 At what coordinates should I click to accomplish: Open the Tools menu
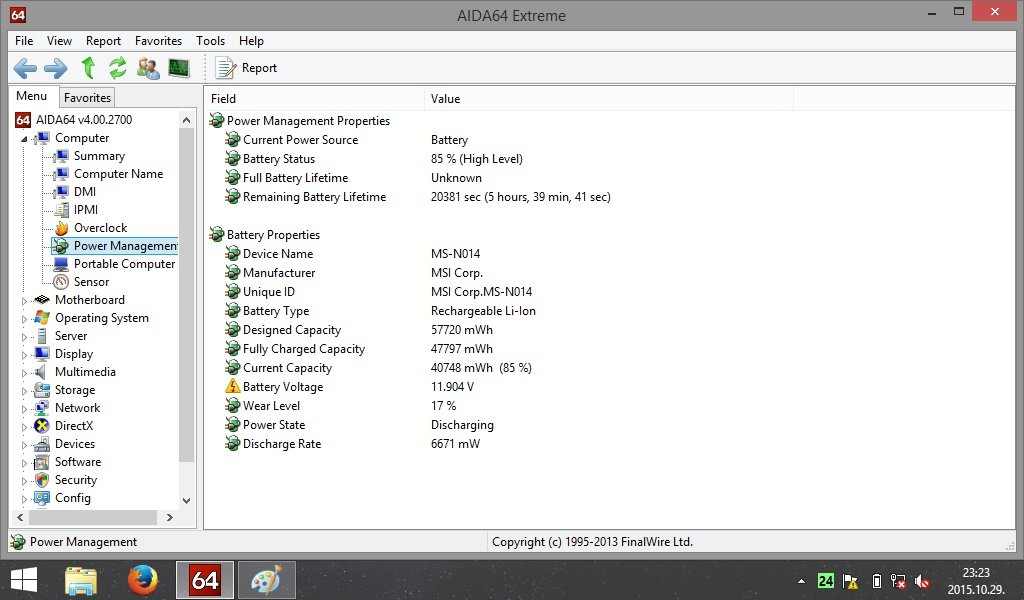tap(210, 40)
